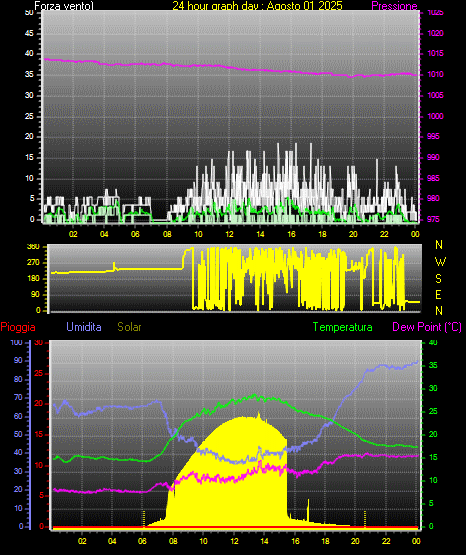Click the blue 'Umidita' legend label

[84, 327]
